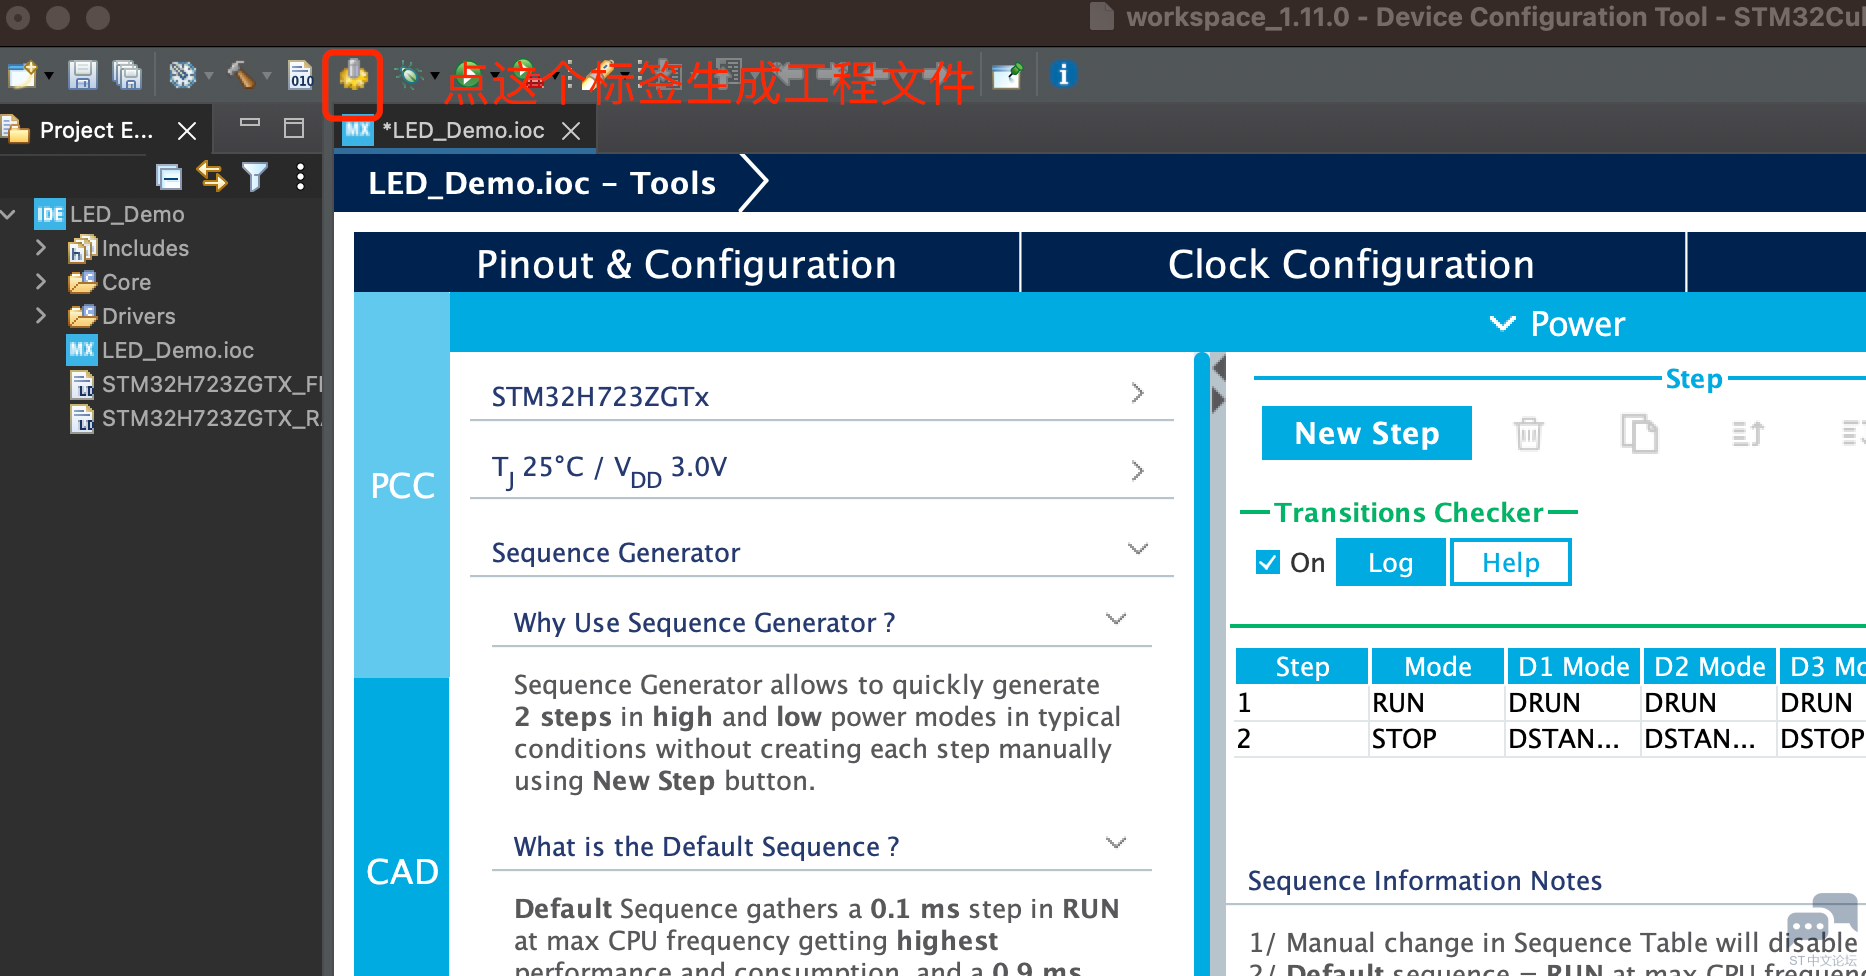Select the *LED_Demo.ioc editor tab
The width and height of the screenshot is (1866, 976).
[x=464, y=131]
